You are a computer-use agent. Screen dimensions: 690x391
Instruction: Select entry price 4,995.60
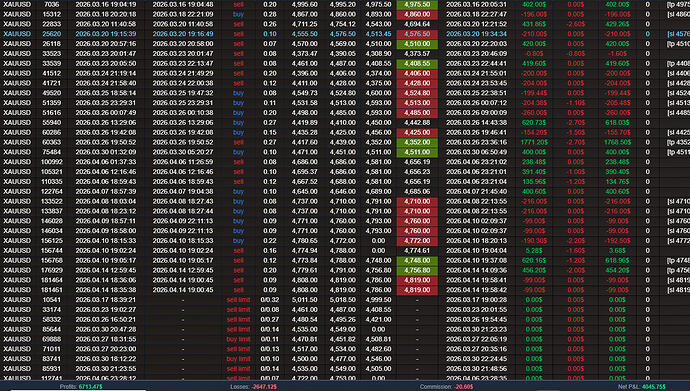[x=305, y=4]
